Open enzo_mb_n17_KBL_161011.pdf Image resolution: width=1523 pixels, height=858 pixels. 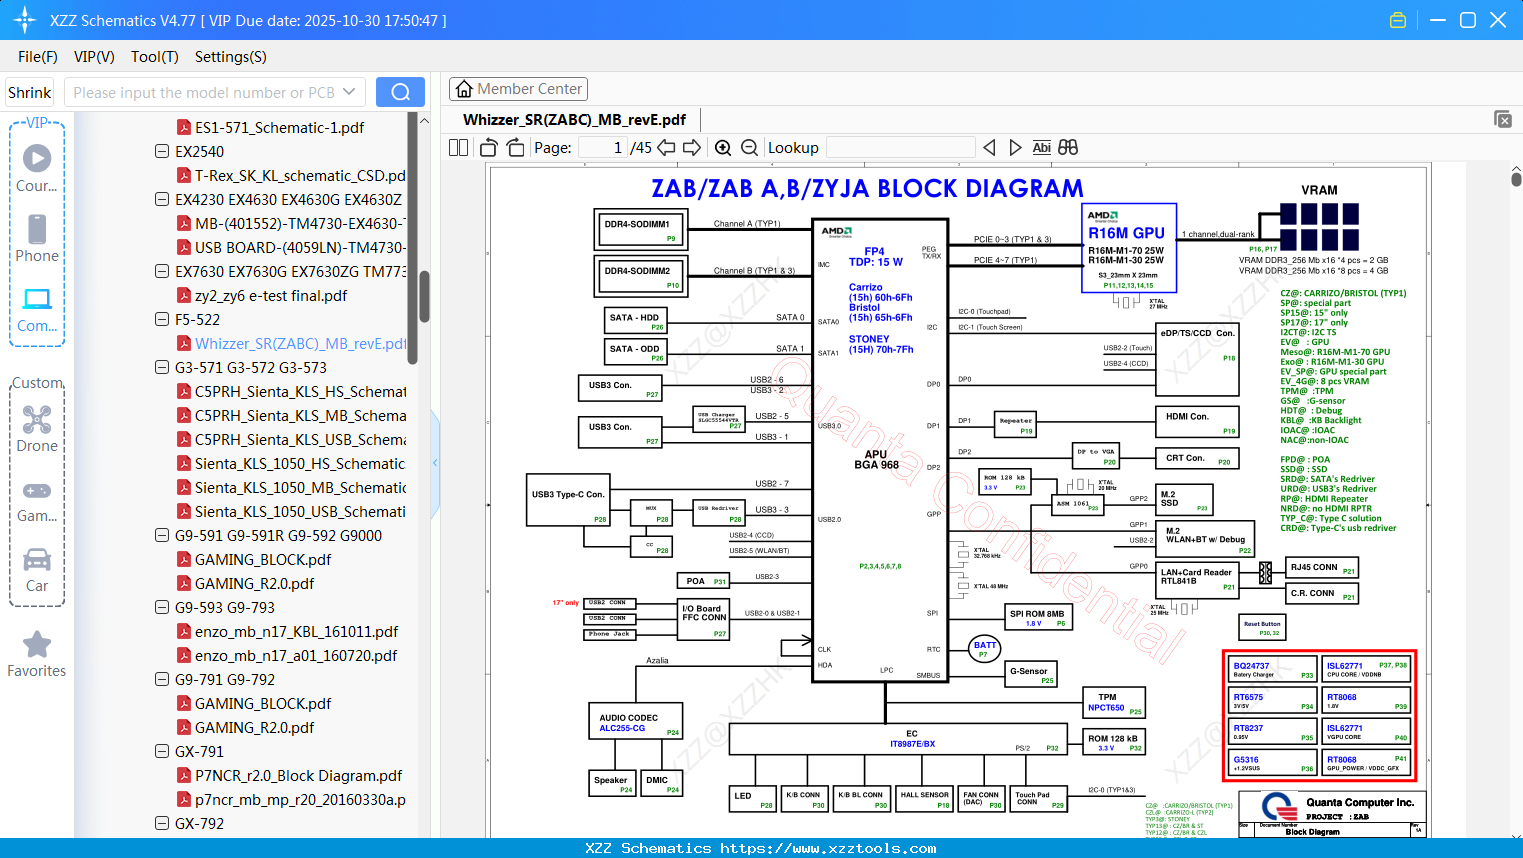coord(296,631)
